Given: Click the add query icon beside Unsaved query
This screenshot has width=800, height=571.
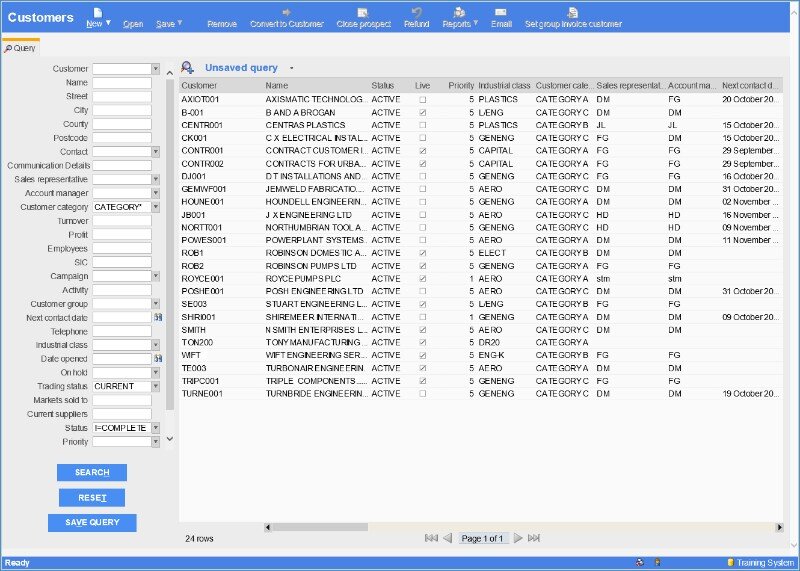Looking at the screenshot, I should pos(187,68).
